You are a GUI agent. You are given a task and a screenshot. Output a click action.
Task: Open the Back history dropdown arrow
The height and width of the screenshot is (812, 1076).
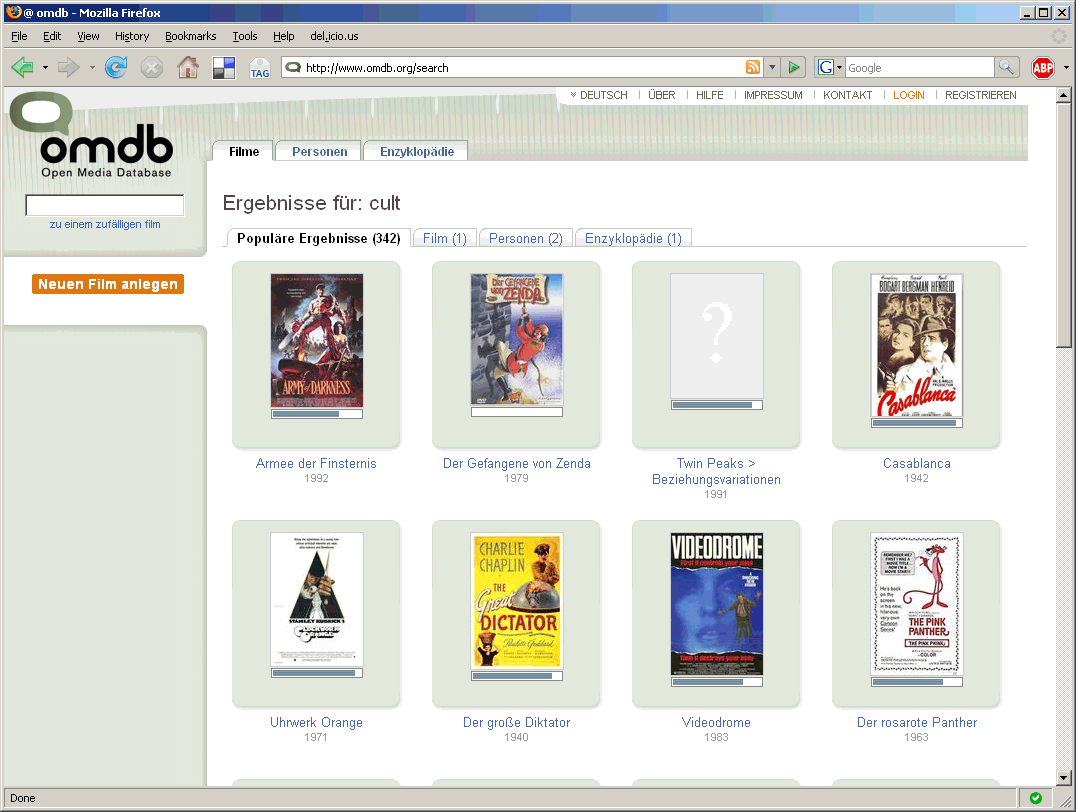pos(45,67)
